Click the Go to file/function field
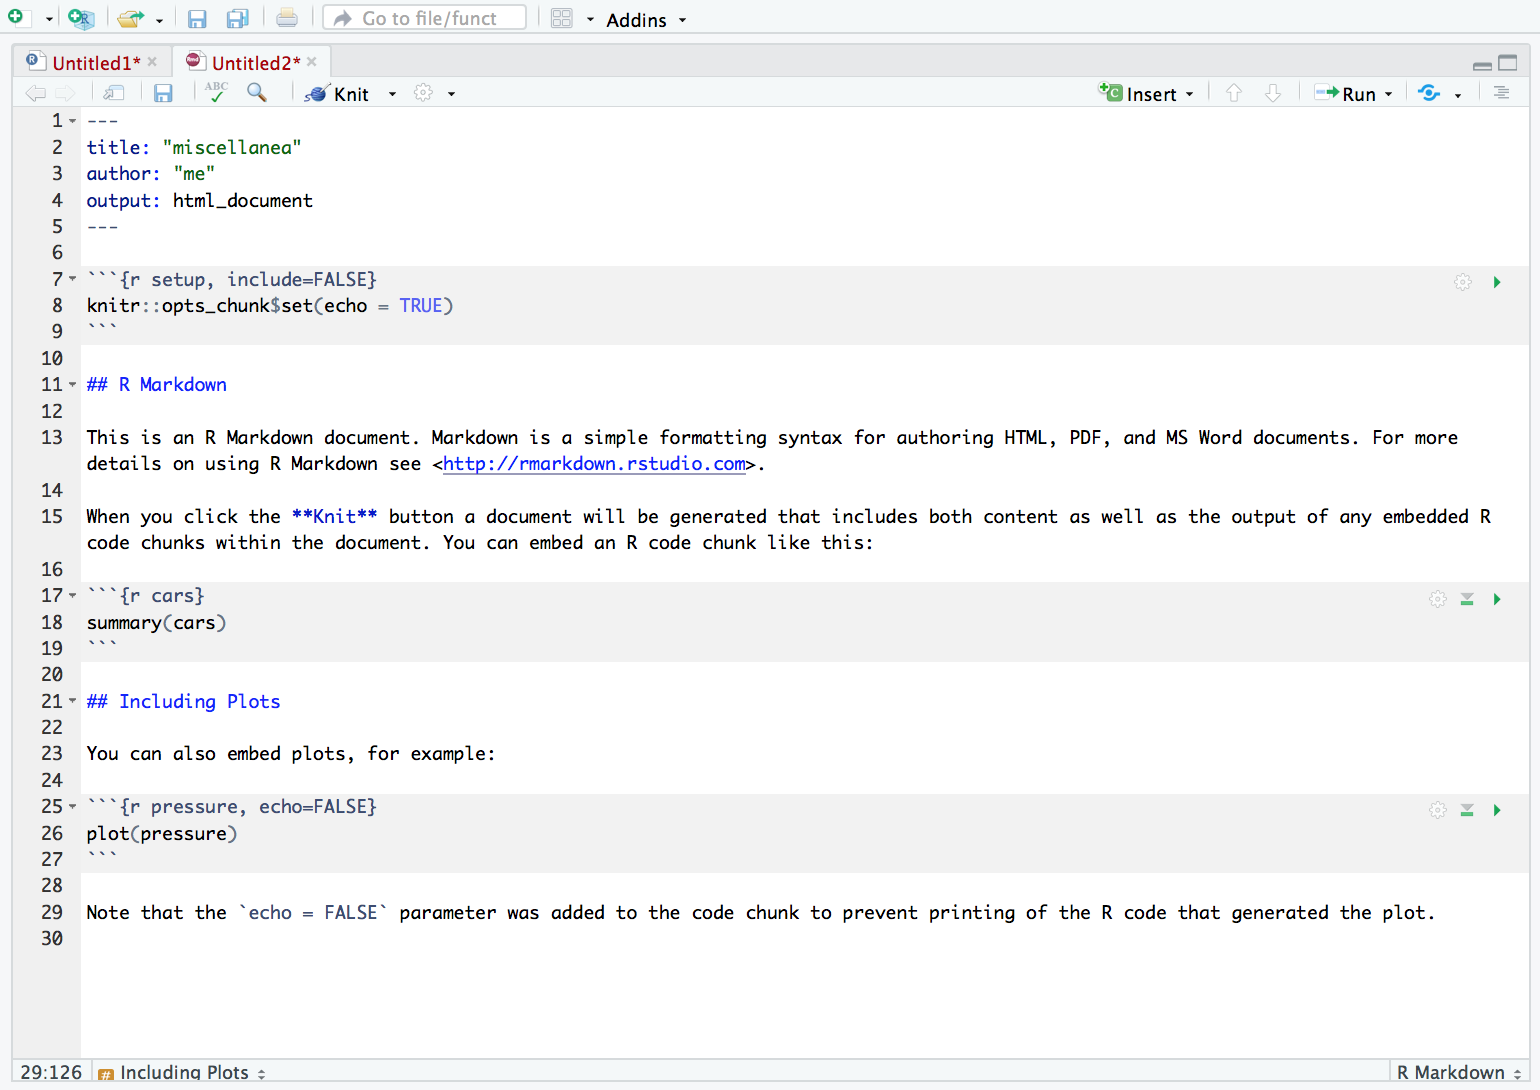The image size is (1540, 1090). point(425,19)
